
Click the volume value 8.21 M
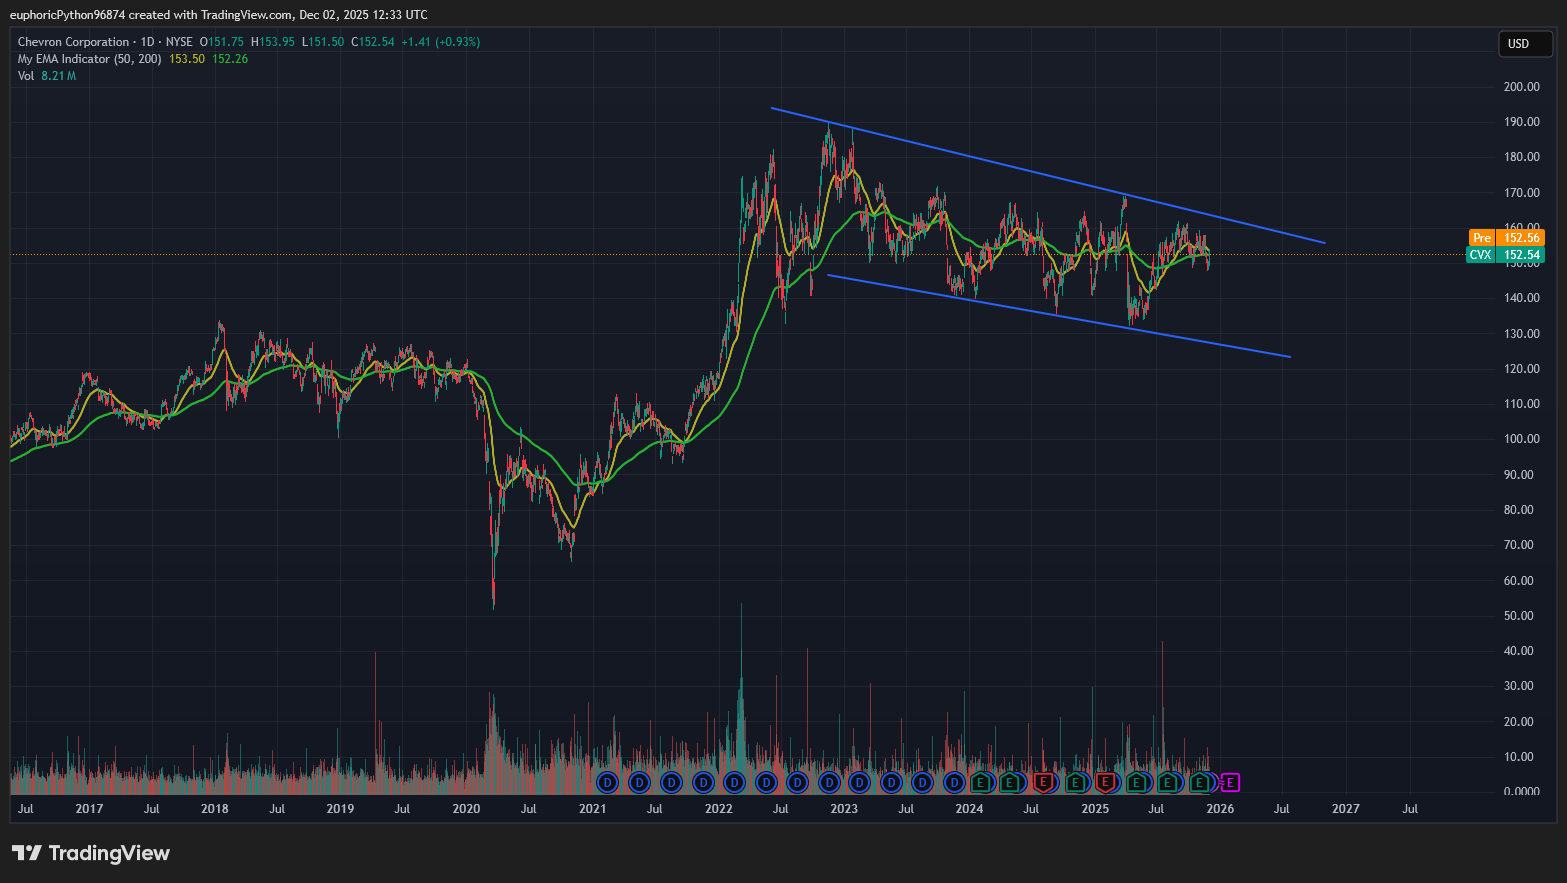pos(59,76)
